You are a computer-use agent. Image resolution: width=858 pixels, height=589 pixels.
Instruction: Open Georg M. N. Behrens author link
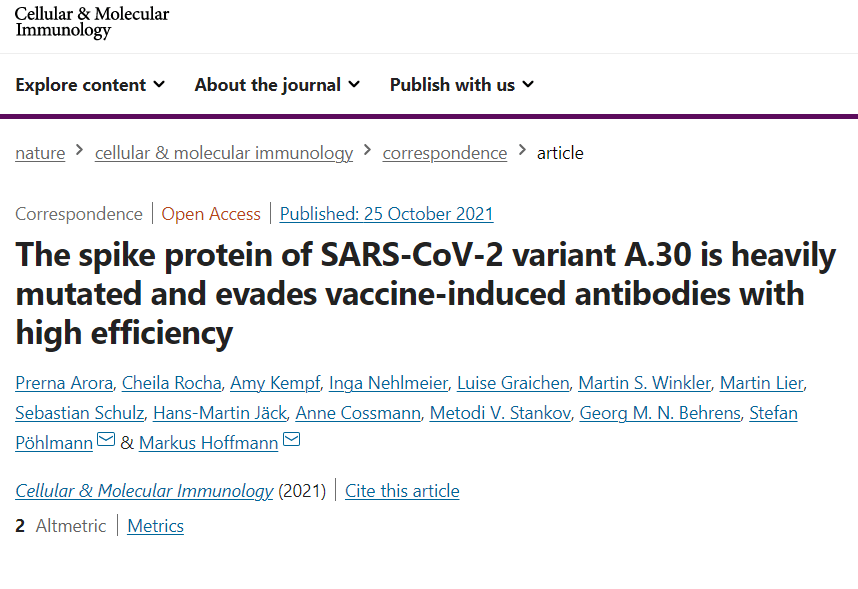660,413
